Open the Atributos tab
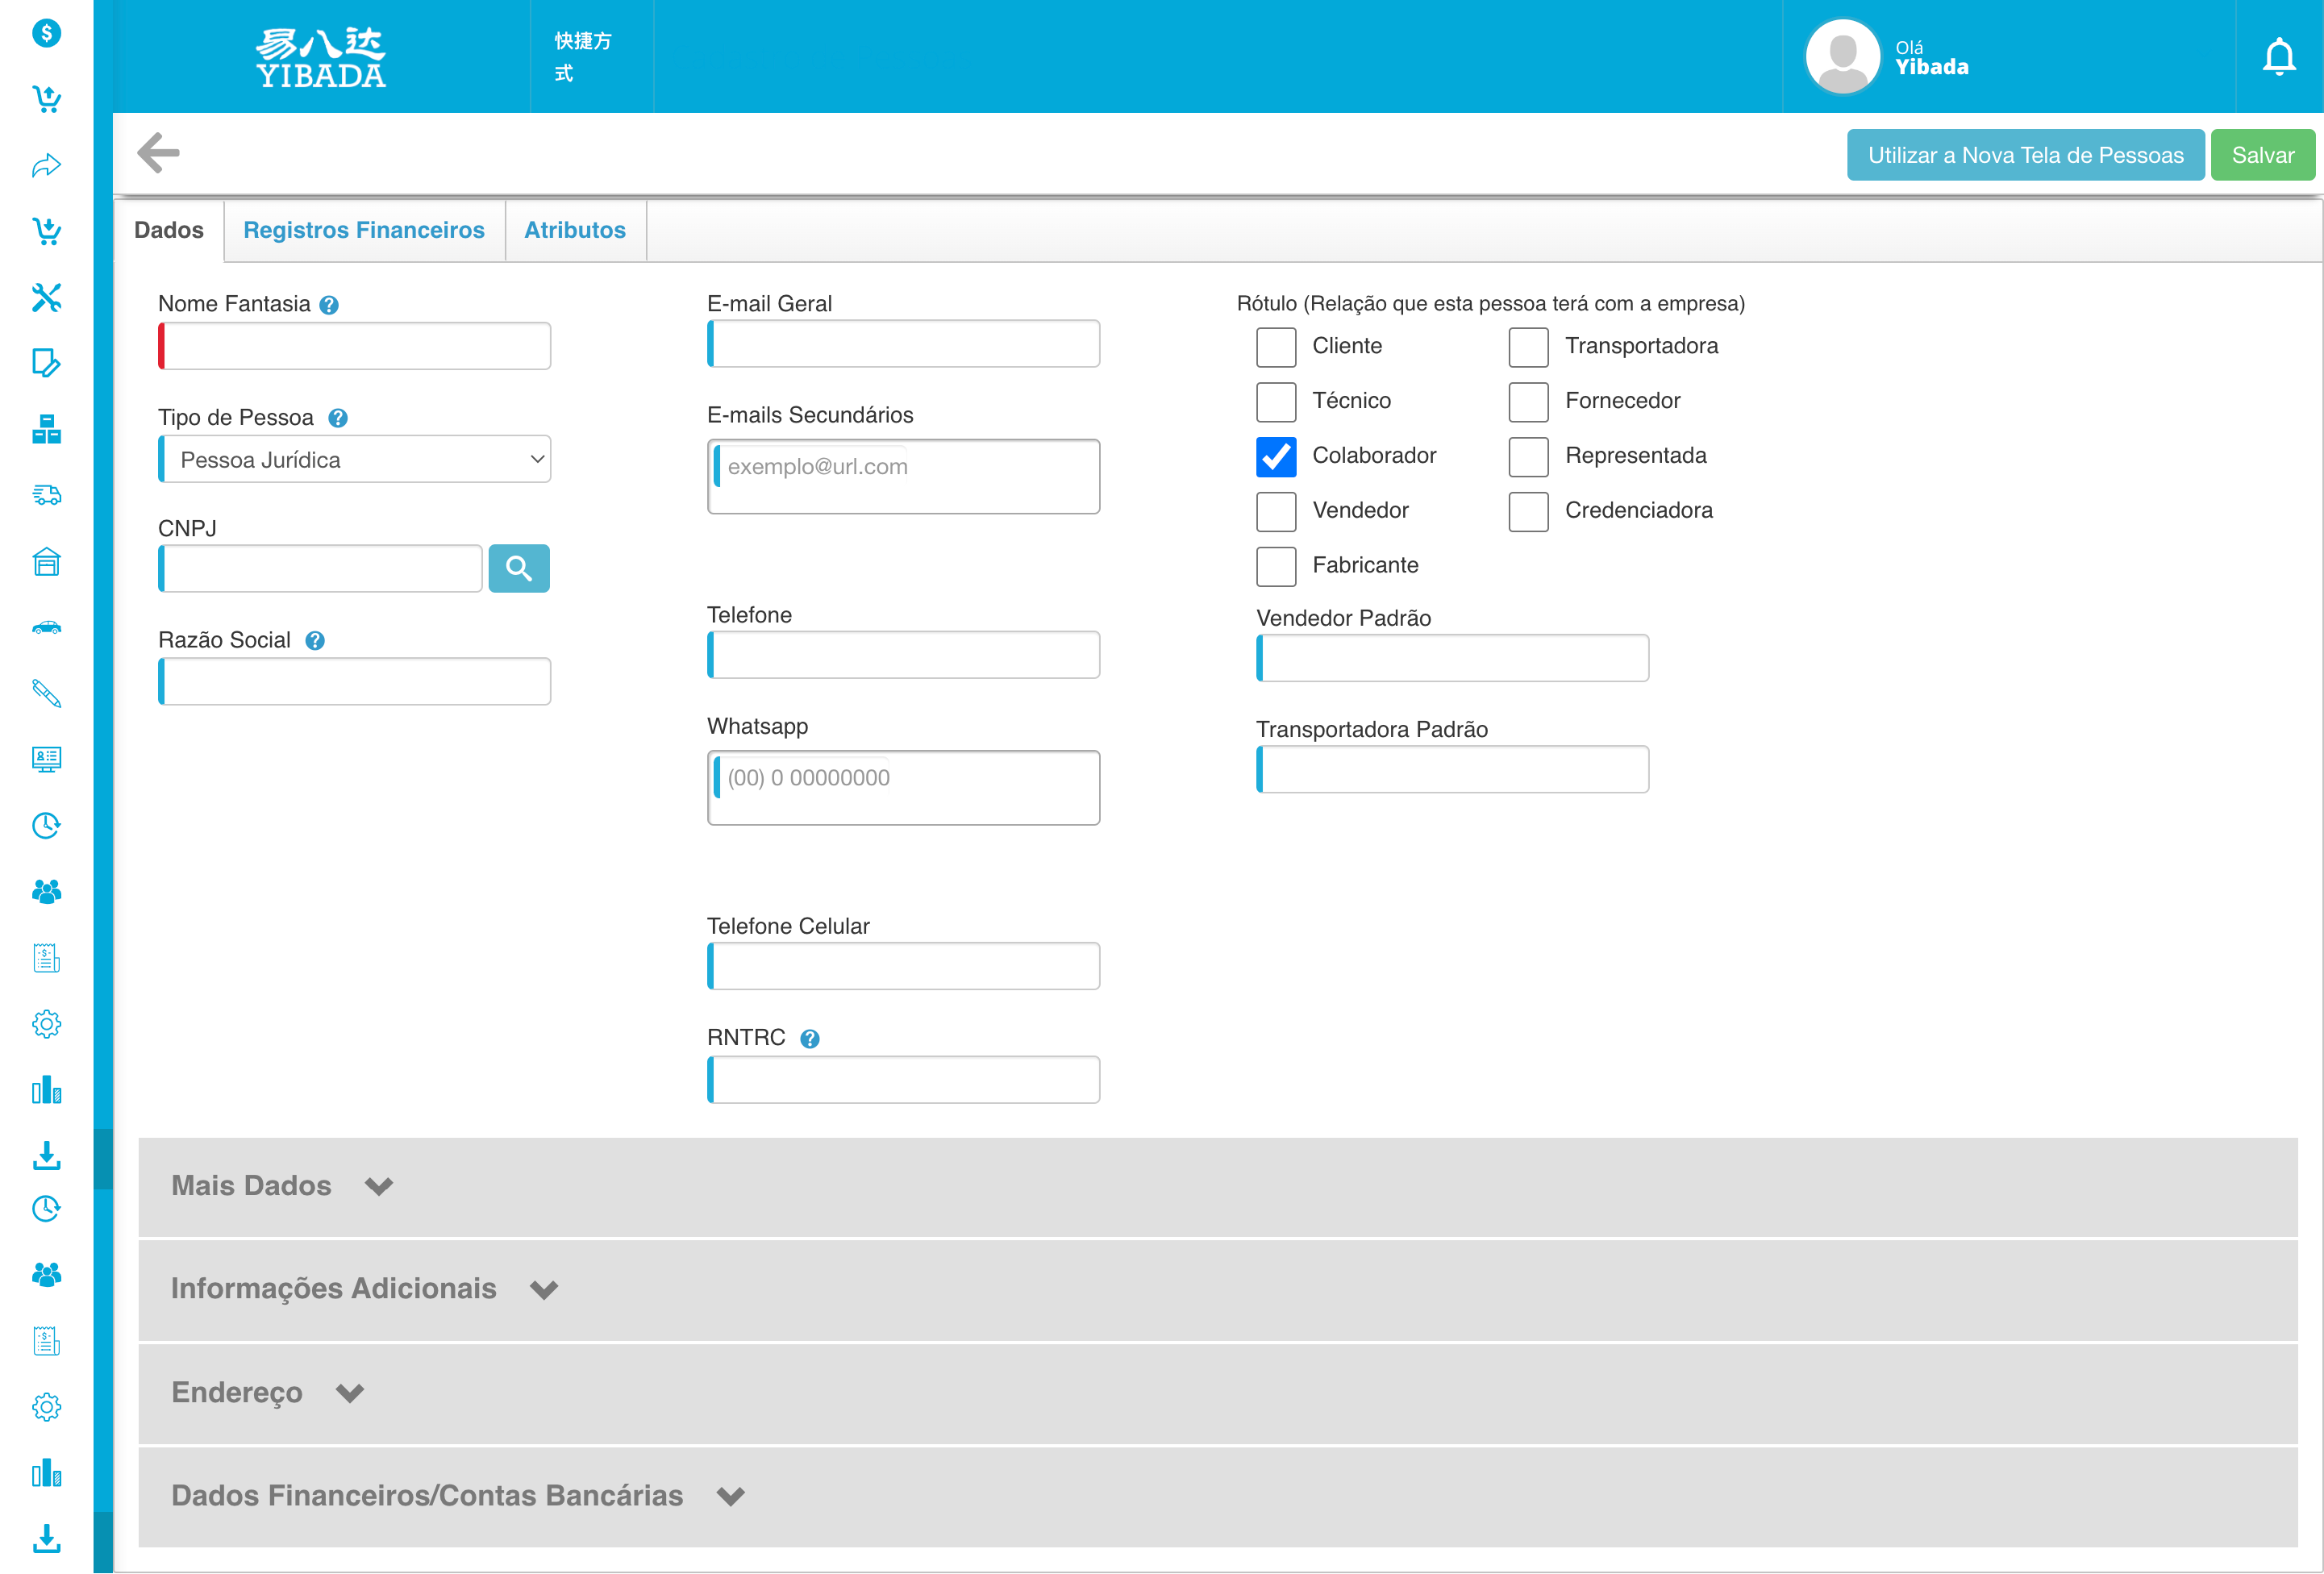 574,230
